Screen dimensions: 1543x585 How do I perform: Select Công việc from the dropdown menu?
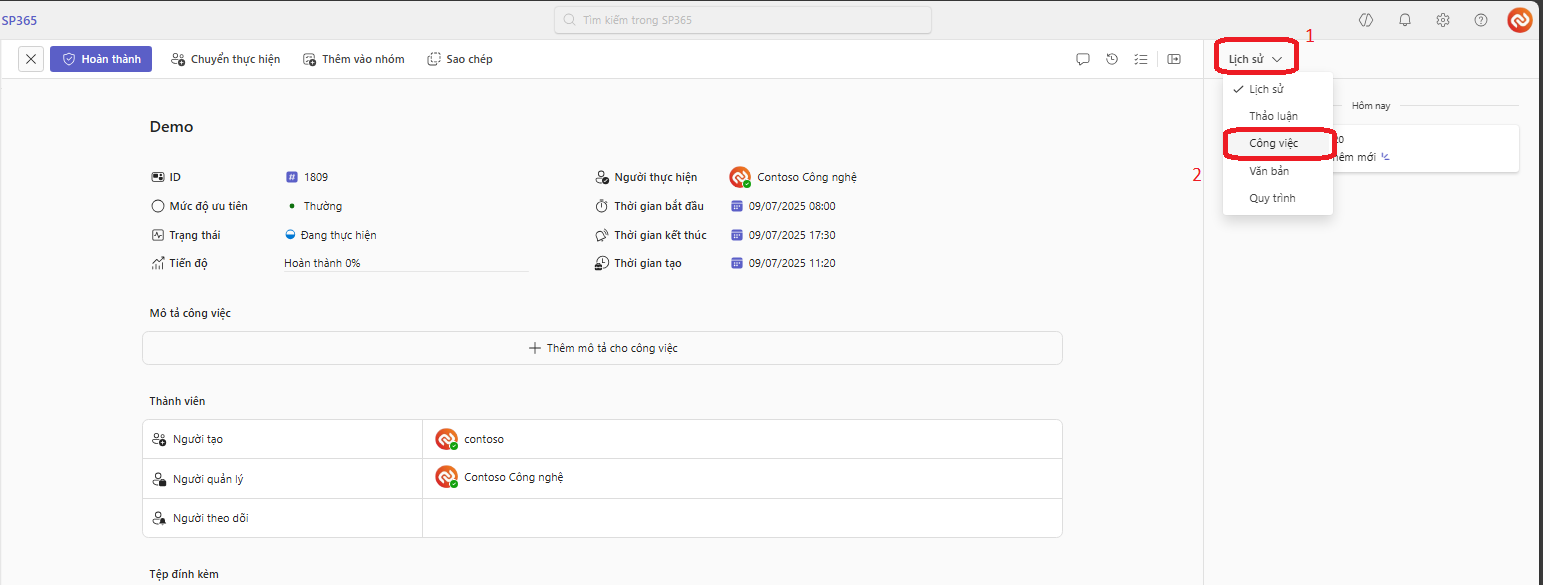(1273, 143)
